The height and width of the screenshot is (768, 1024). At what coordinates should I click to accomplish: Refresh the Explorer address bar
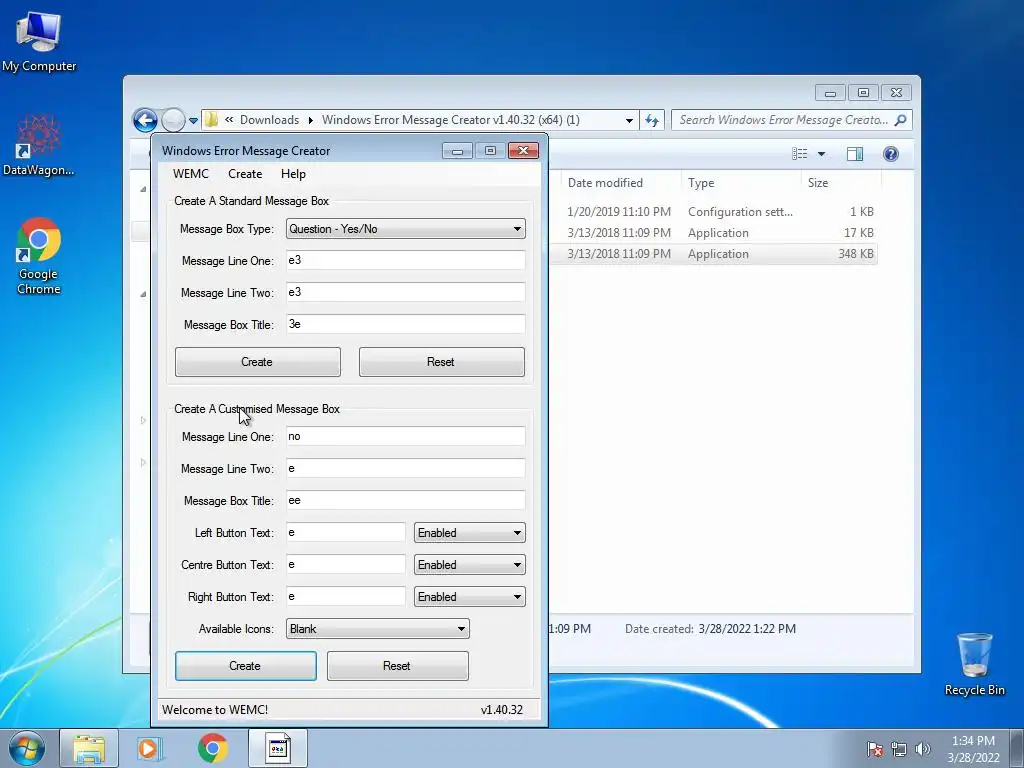tap(652, 120)
